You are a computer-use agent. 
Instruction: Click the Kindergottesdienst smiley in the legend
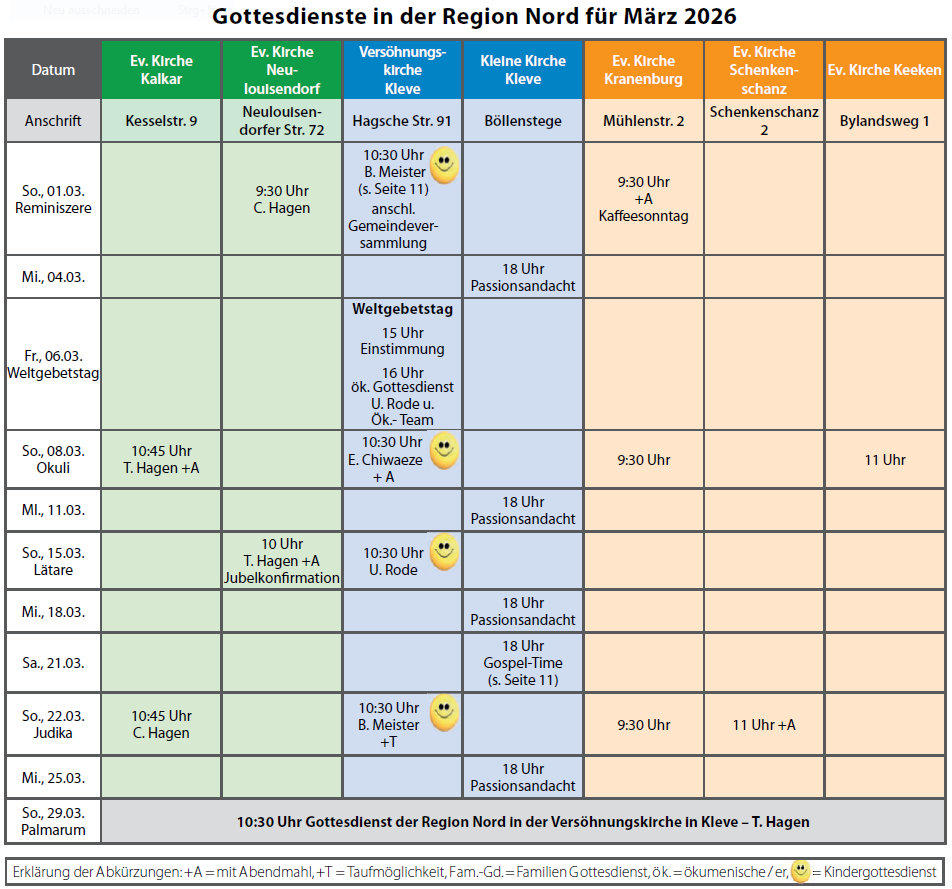point(800,872)
